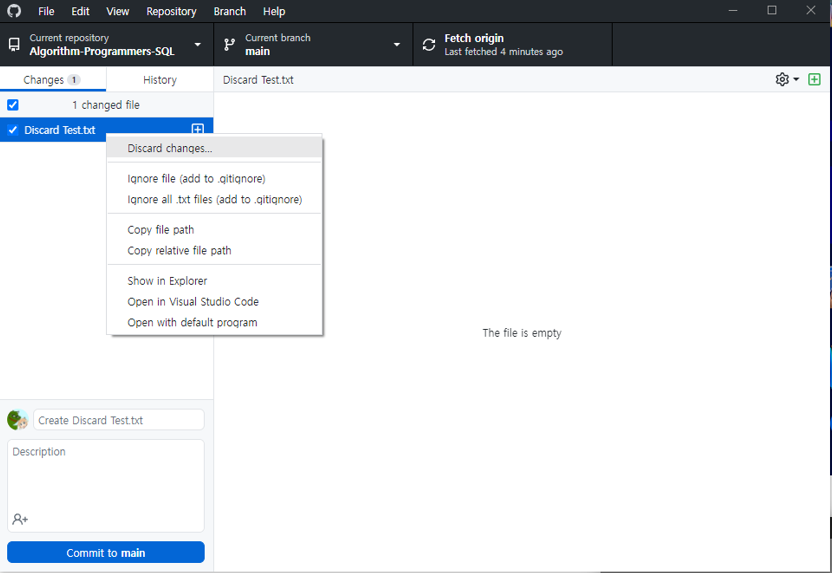This screenshot has height=573, width=832.
Task: Select Copy relative file path entry
Action: coord(214,250)
